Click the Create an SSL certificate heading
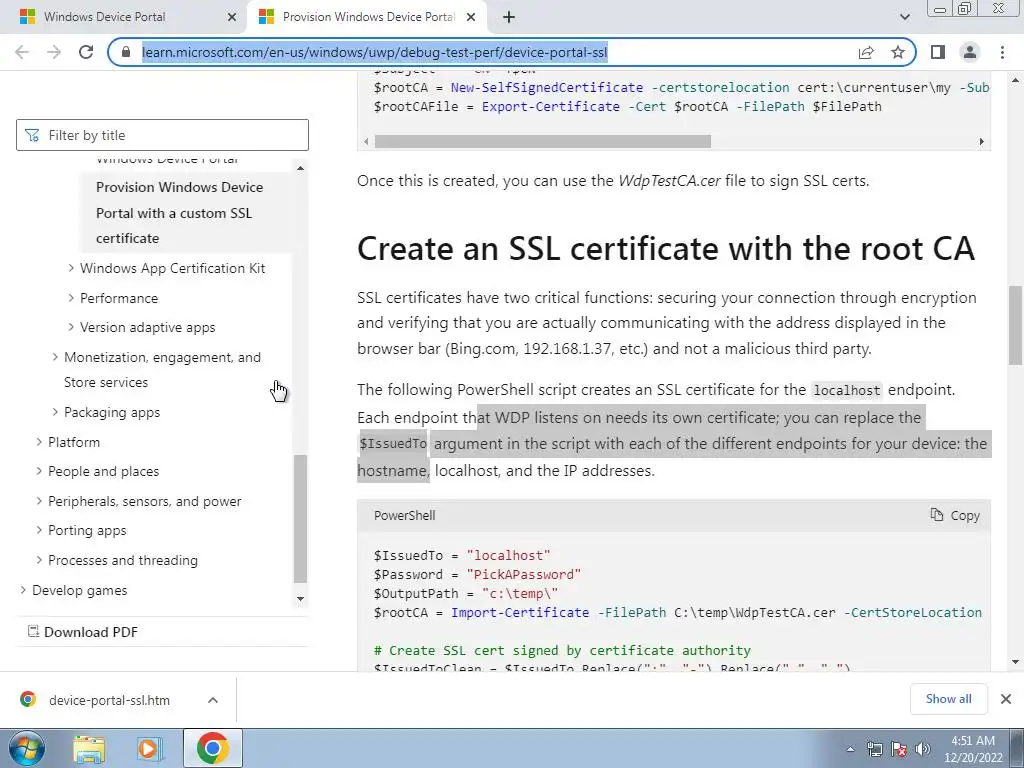Viewport: 1024px width, 768px height. [x=665, y=249]
